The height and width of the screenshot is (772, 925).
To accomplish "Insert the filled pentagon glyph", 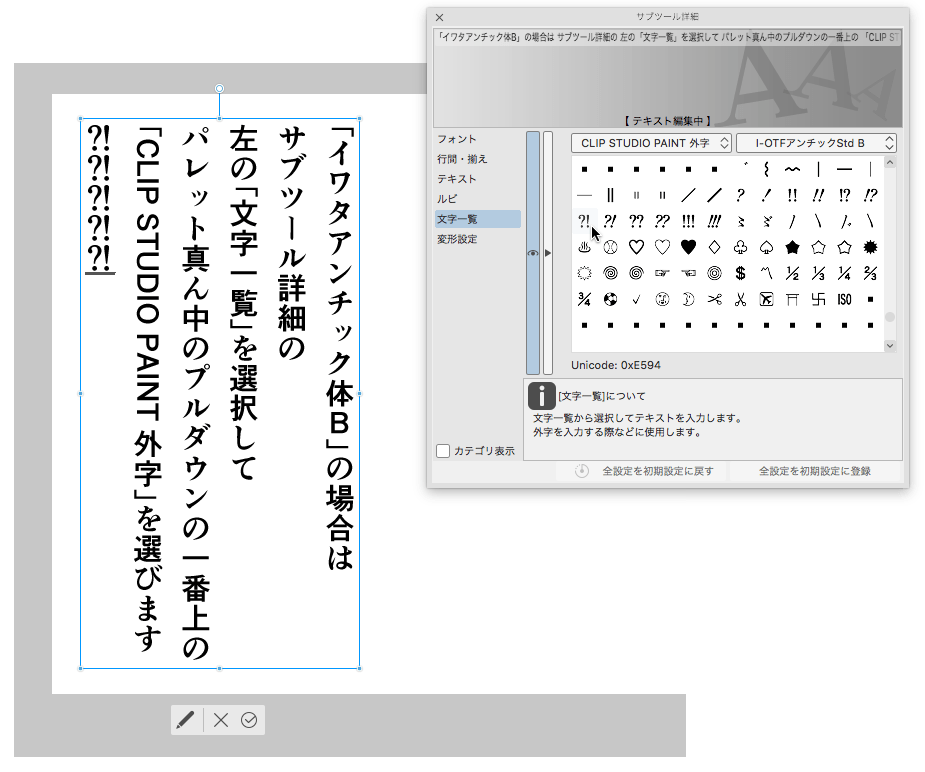I will pyautogui.click(x=792, y=247).
